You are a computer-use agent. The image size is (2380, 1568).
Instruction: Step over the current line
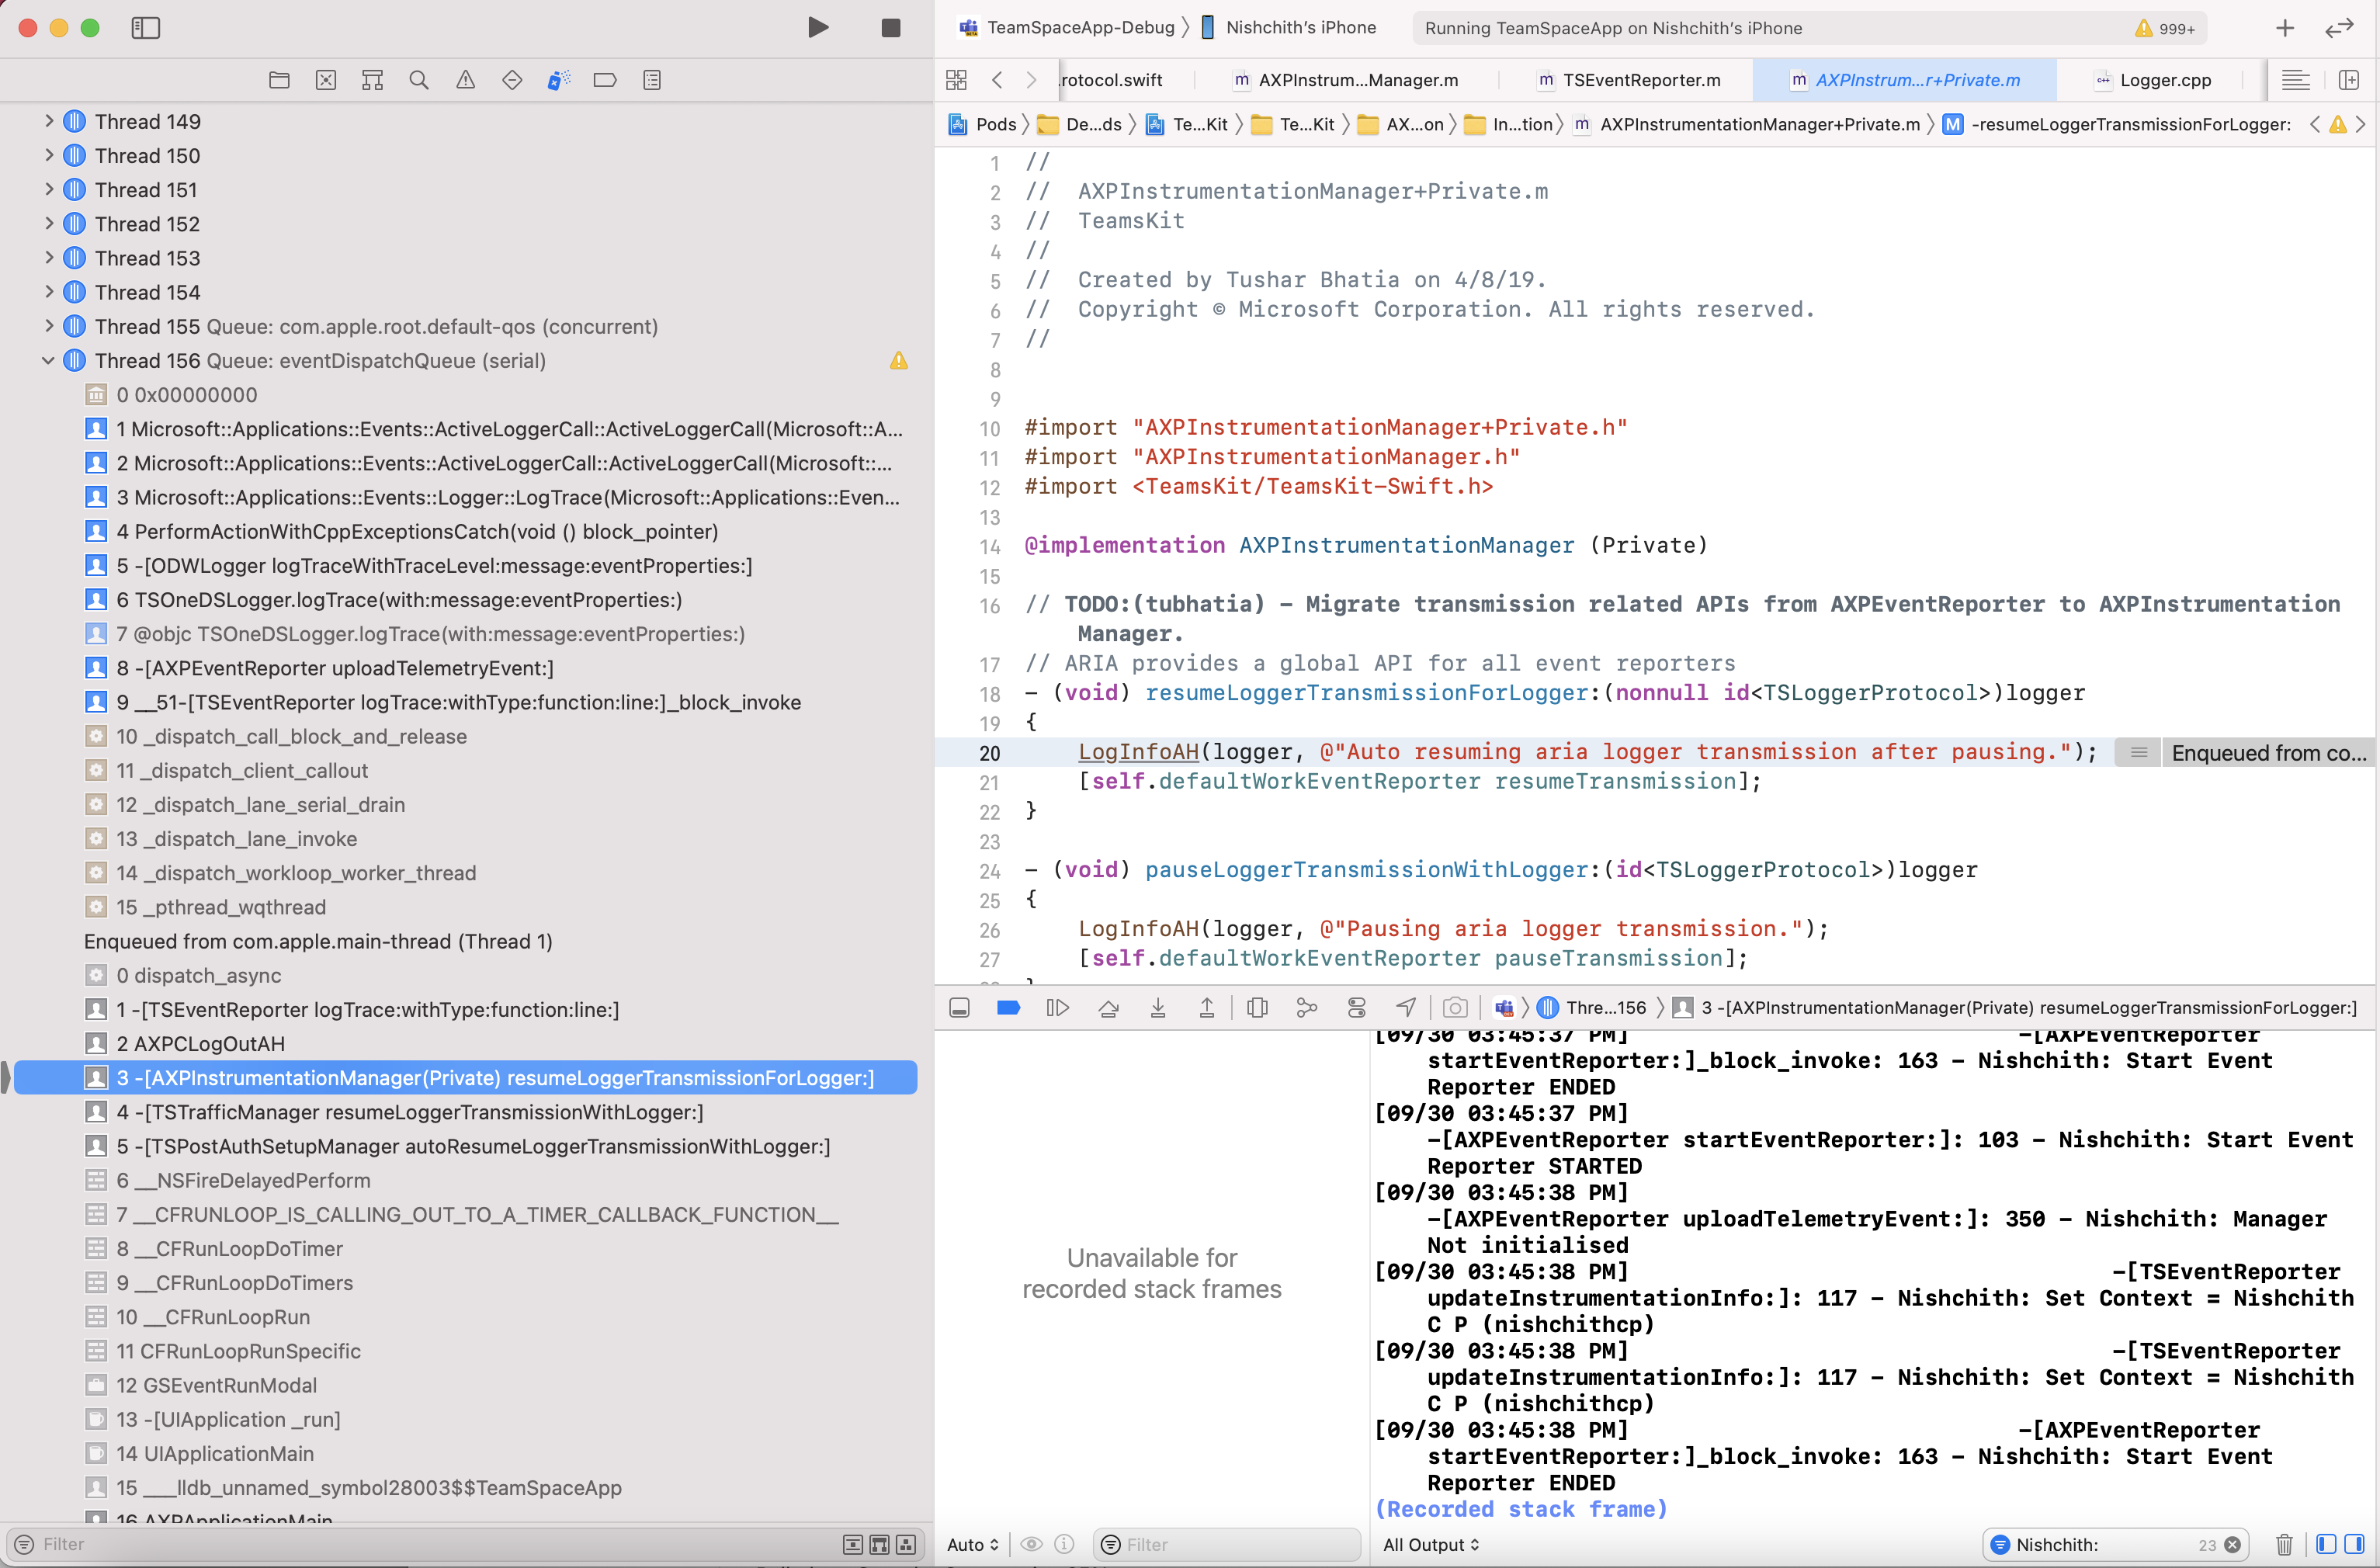(1108, 1007)
